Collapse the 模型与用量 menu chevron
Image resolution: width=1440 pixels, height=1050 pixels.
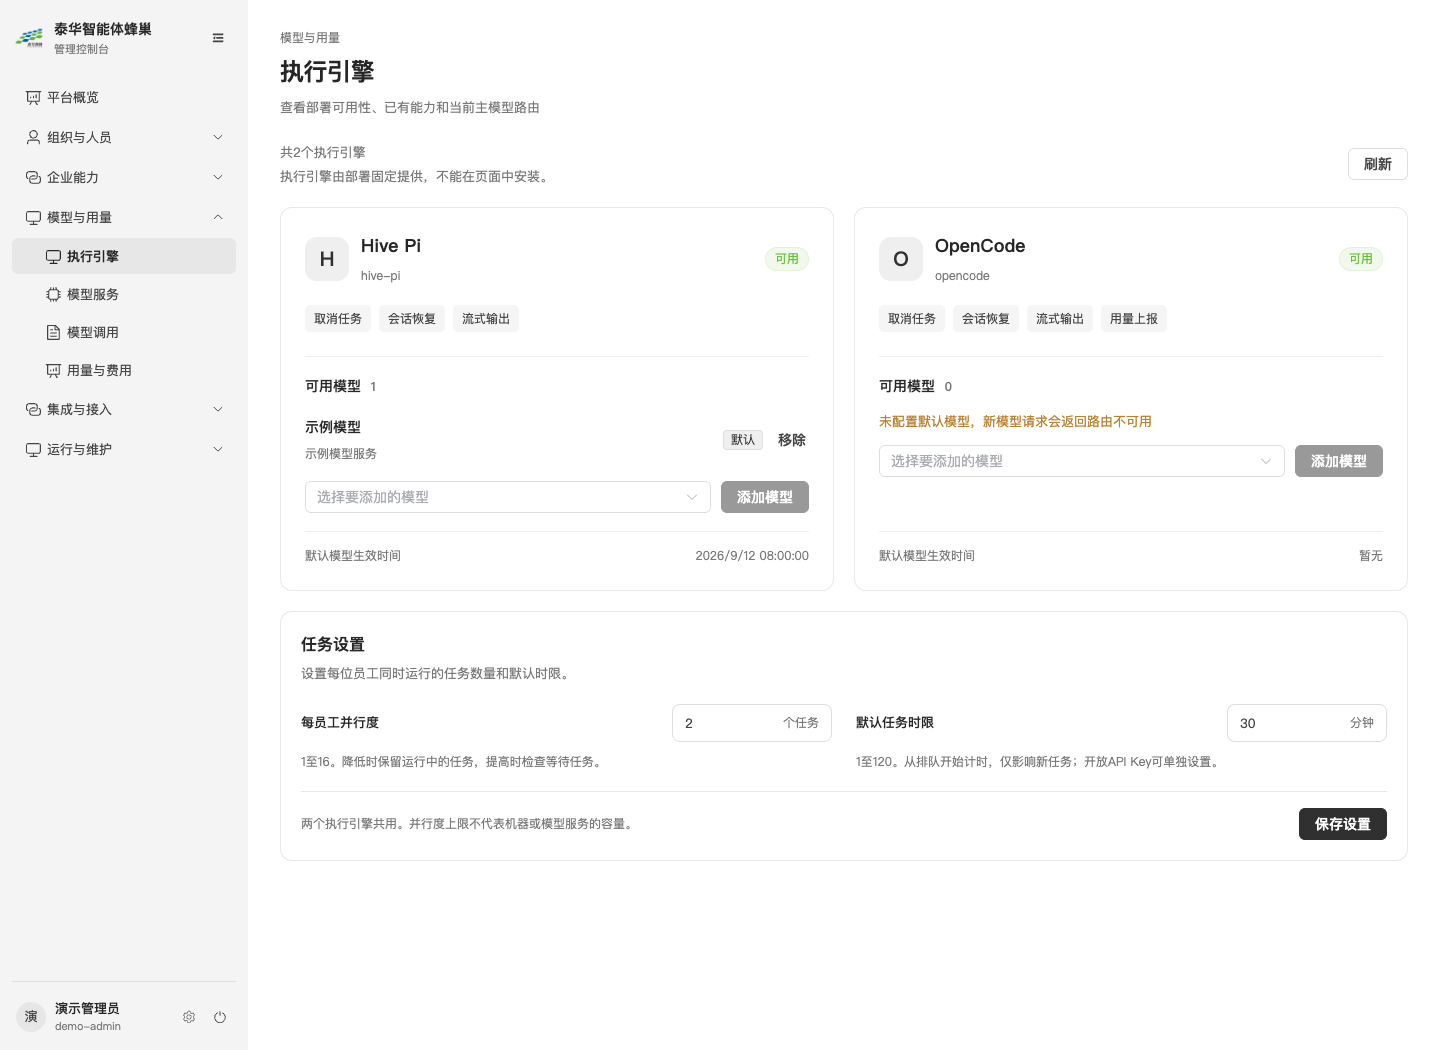click(x=218, y=217)
